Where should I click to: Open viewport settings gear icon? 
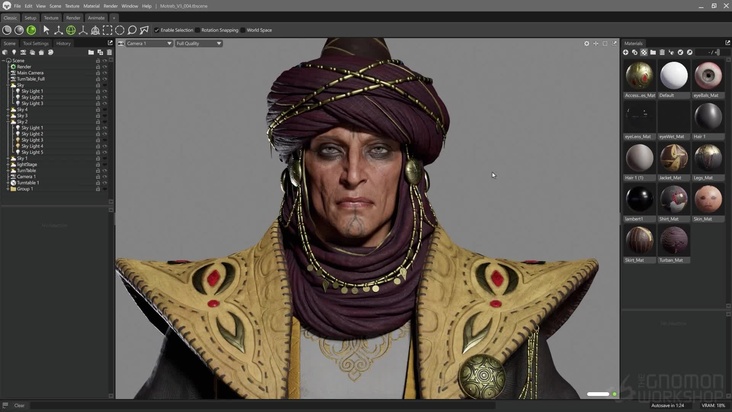586,43
